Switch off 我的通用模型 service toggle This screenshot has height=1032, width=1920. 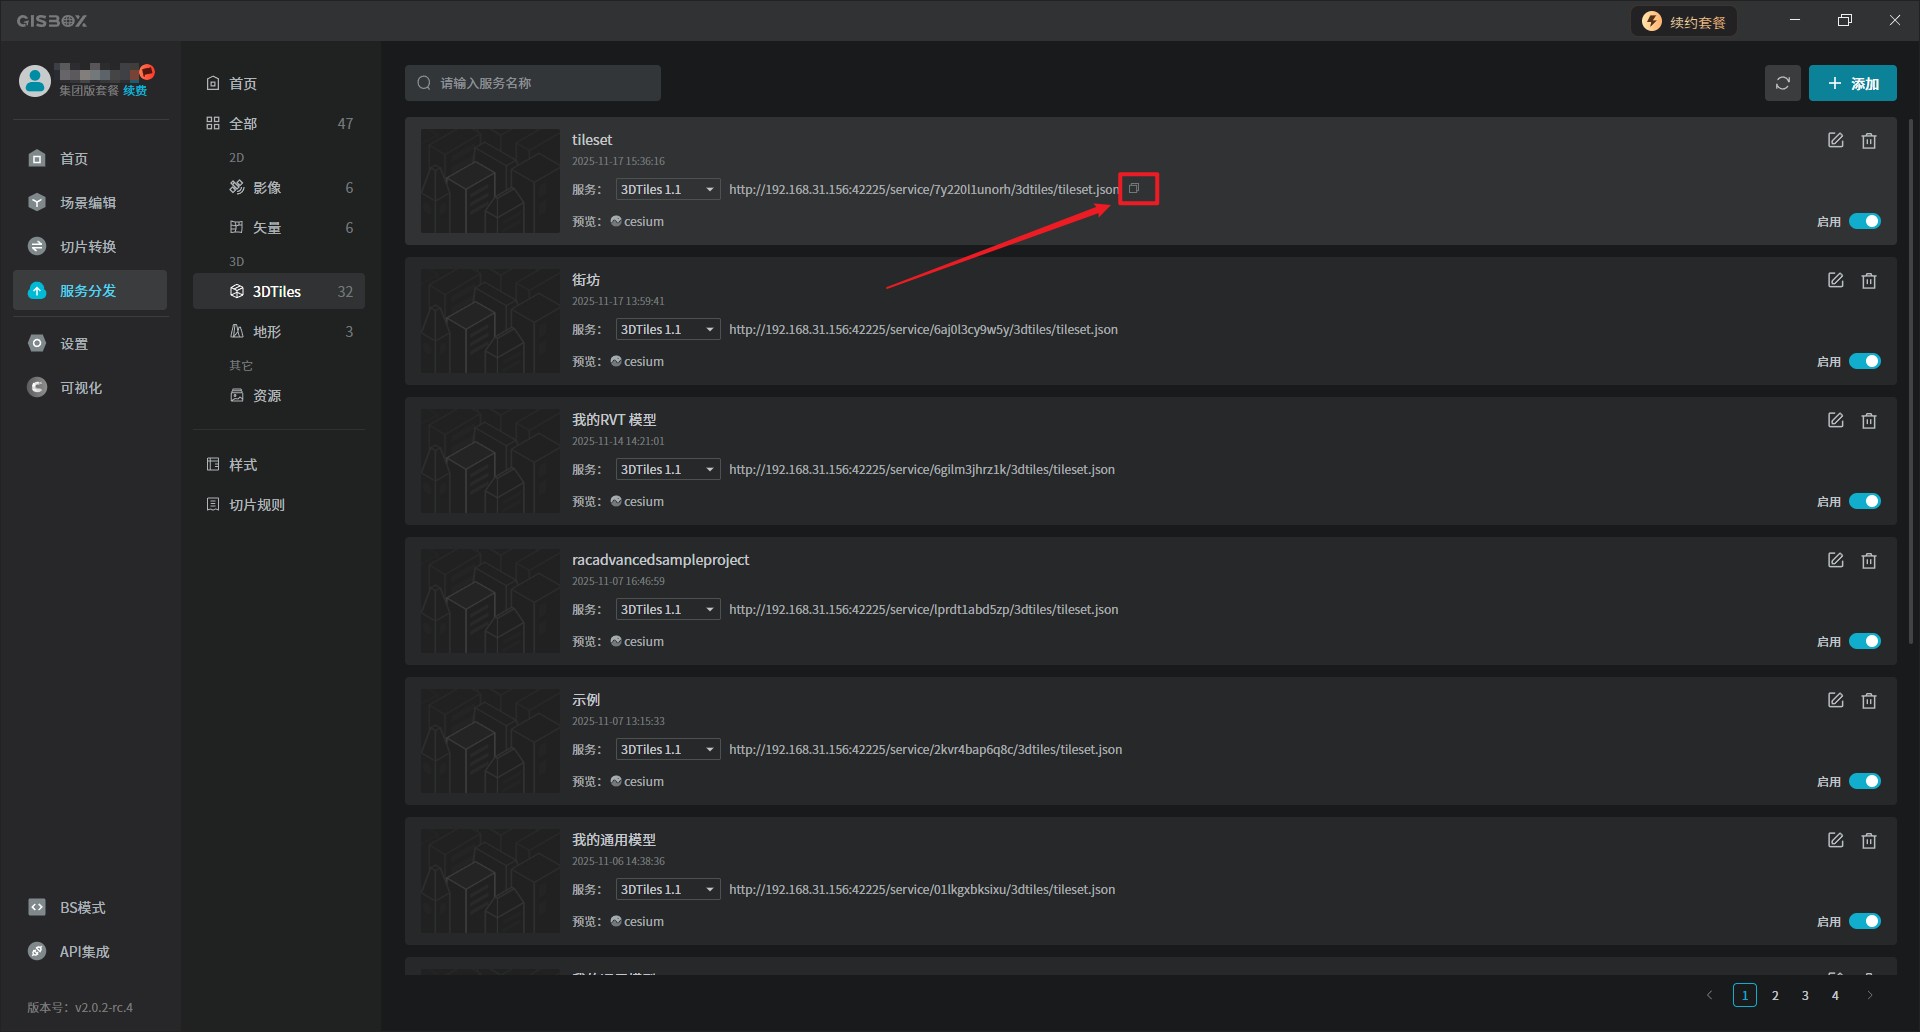(1864, 922)
